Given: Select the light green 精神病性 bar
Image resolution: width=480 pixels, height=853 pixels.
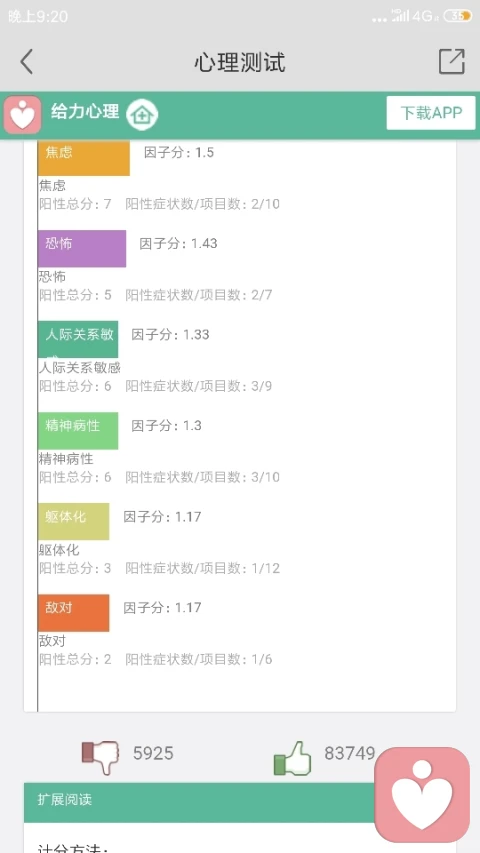Looking at the screenshot, I should (78, 430).
